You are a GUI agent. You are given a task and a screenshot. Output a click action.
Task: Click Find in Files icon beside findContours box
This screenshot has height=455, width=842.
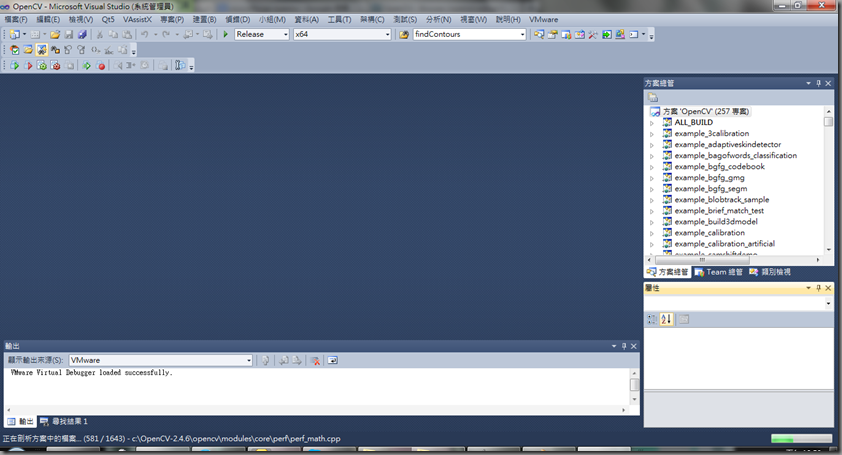pos(404,34)
